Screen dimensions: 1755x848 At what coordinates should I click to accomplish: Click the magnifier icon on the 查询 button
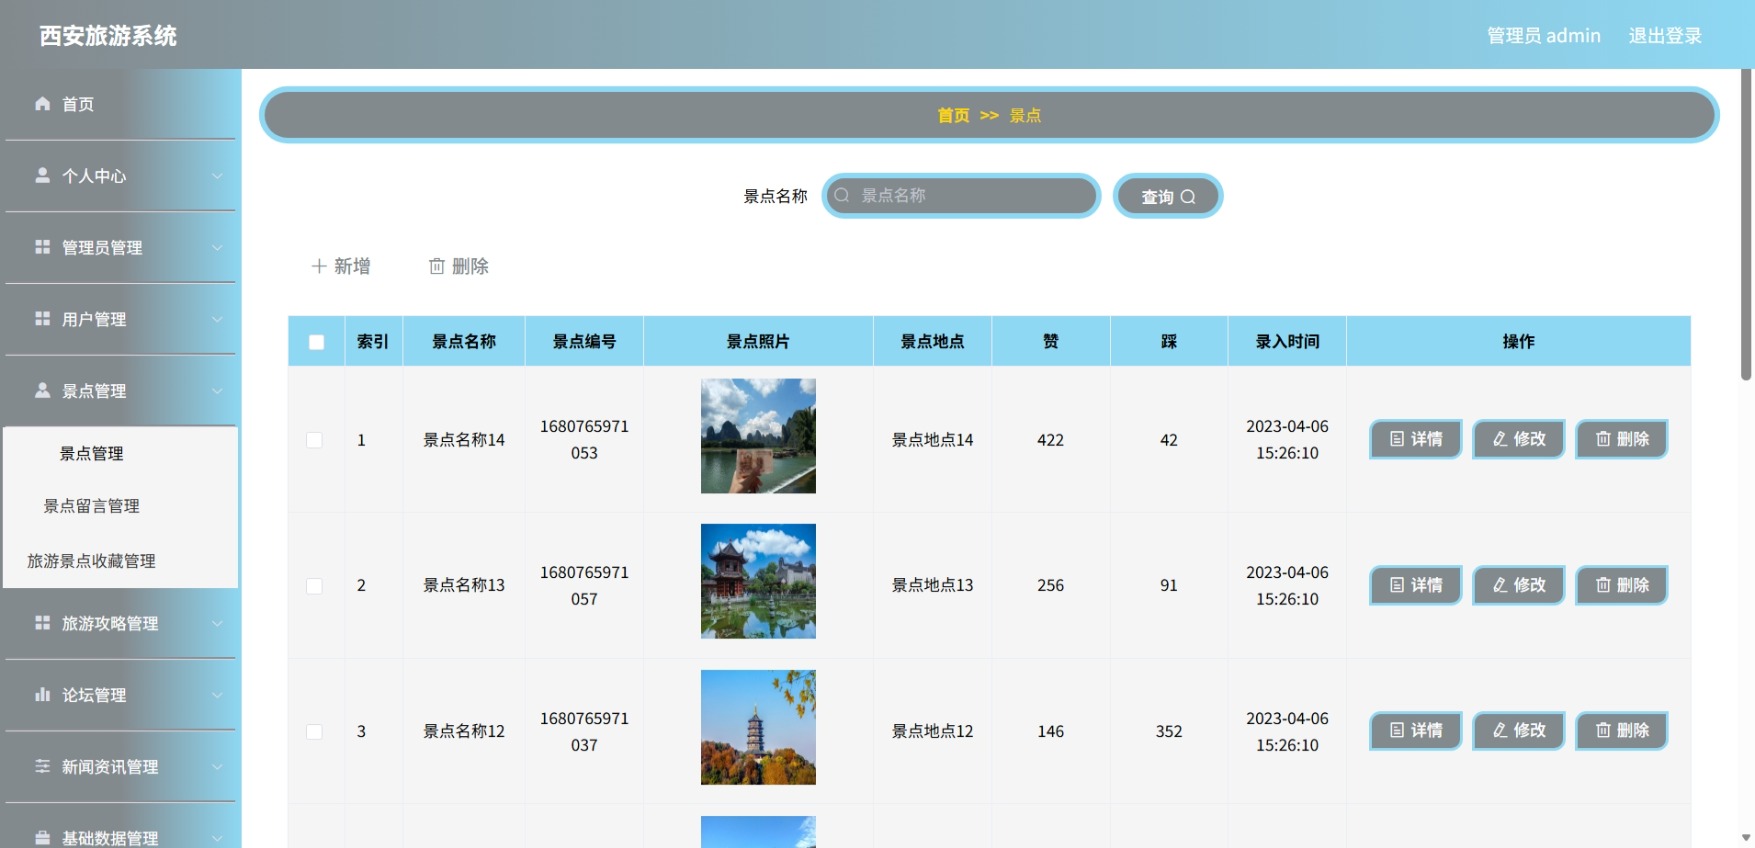tap(1188, 197)
